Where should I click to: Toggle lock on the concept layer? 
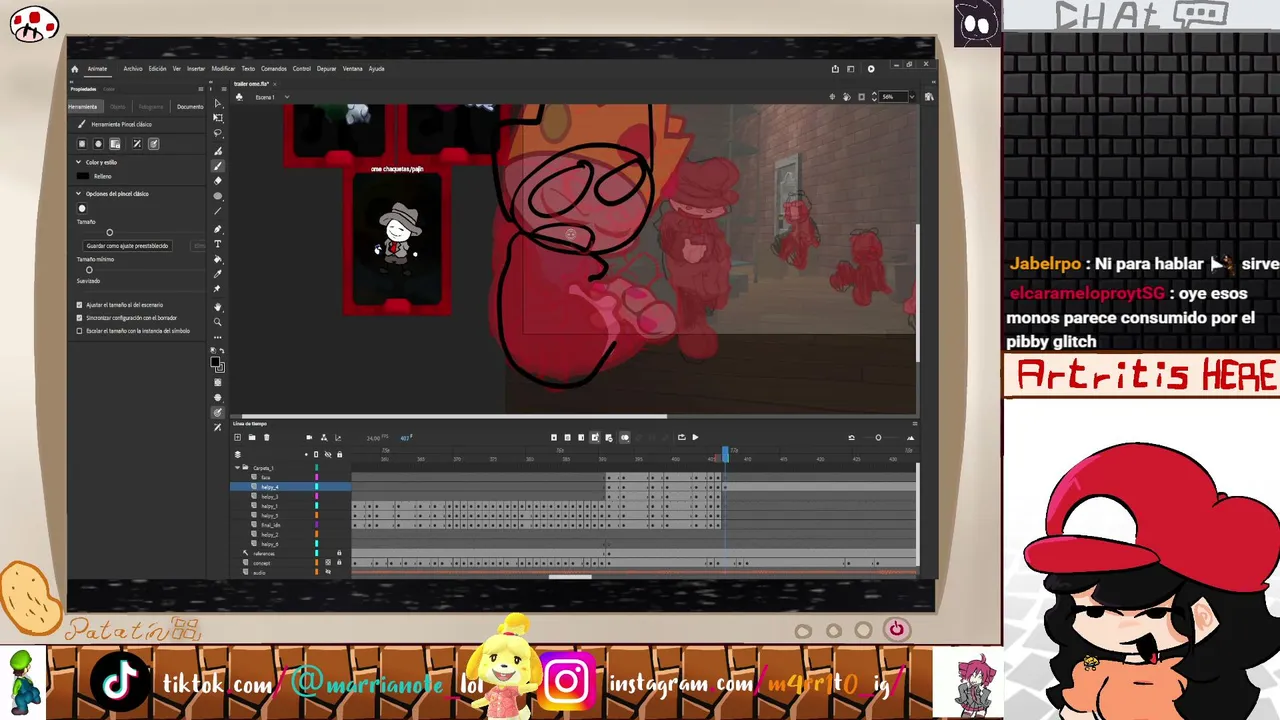coord(339,563)
